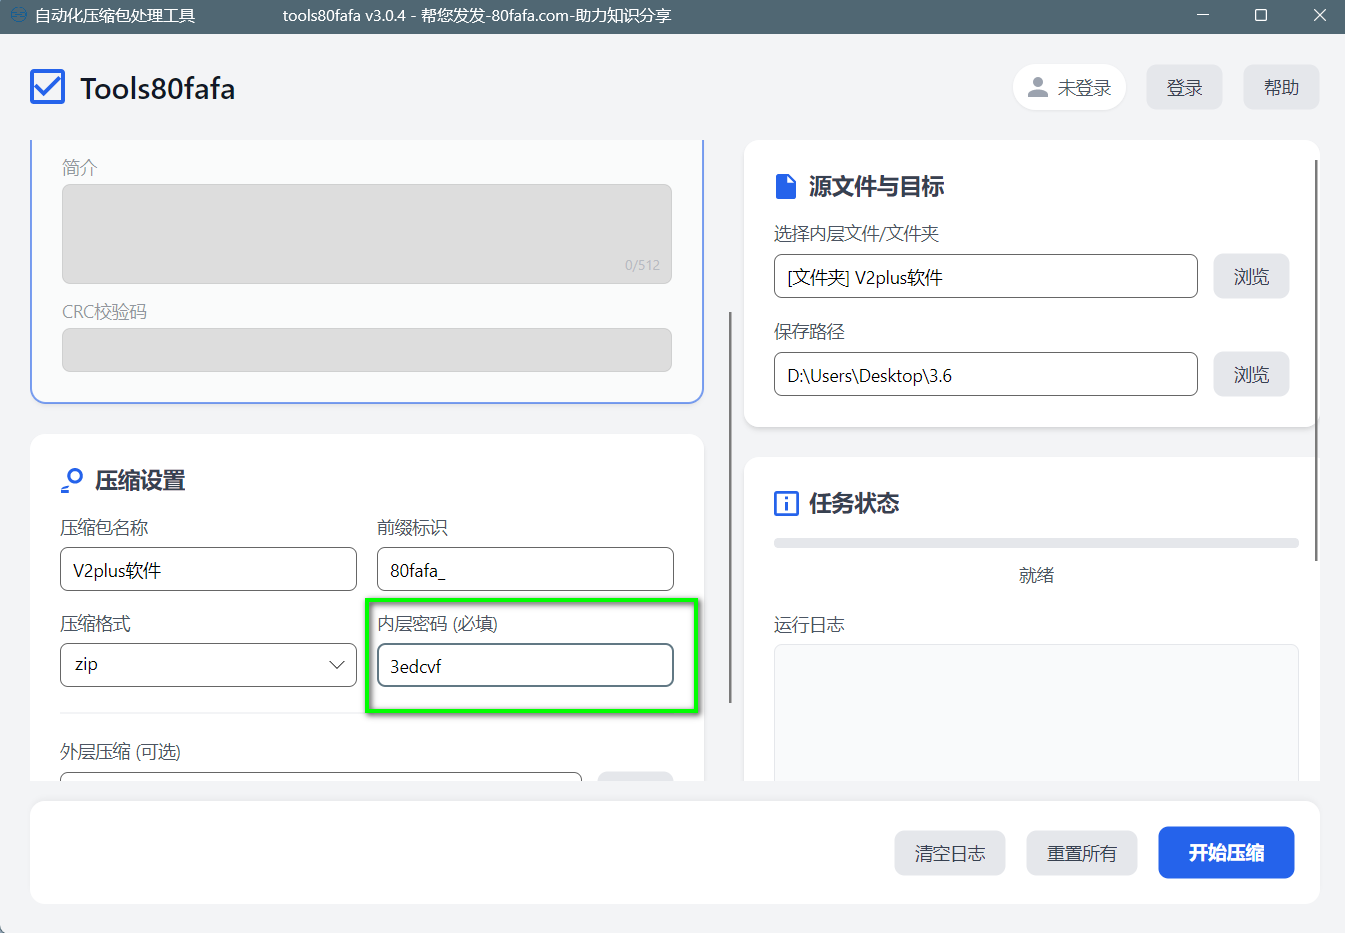The width and height of the screenshot is (1345, 933).
Task: Click the 压缩设置 section icon
Action: (72, 480)
